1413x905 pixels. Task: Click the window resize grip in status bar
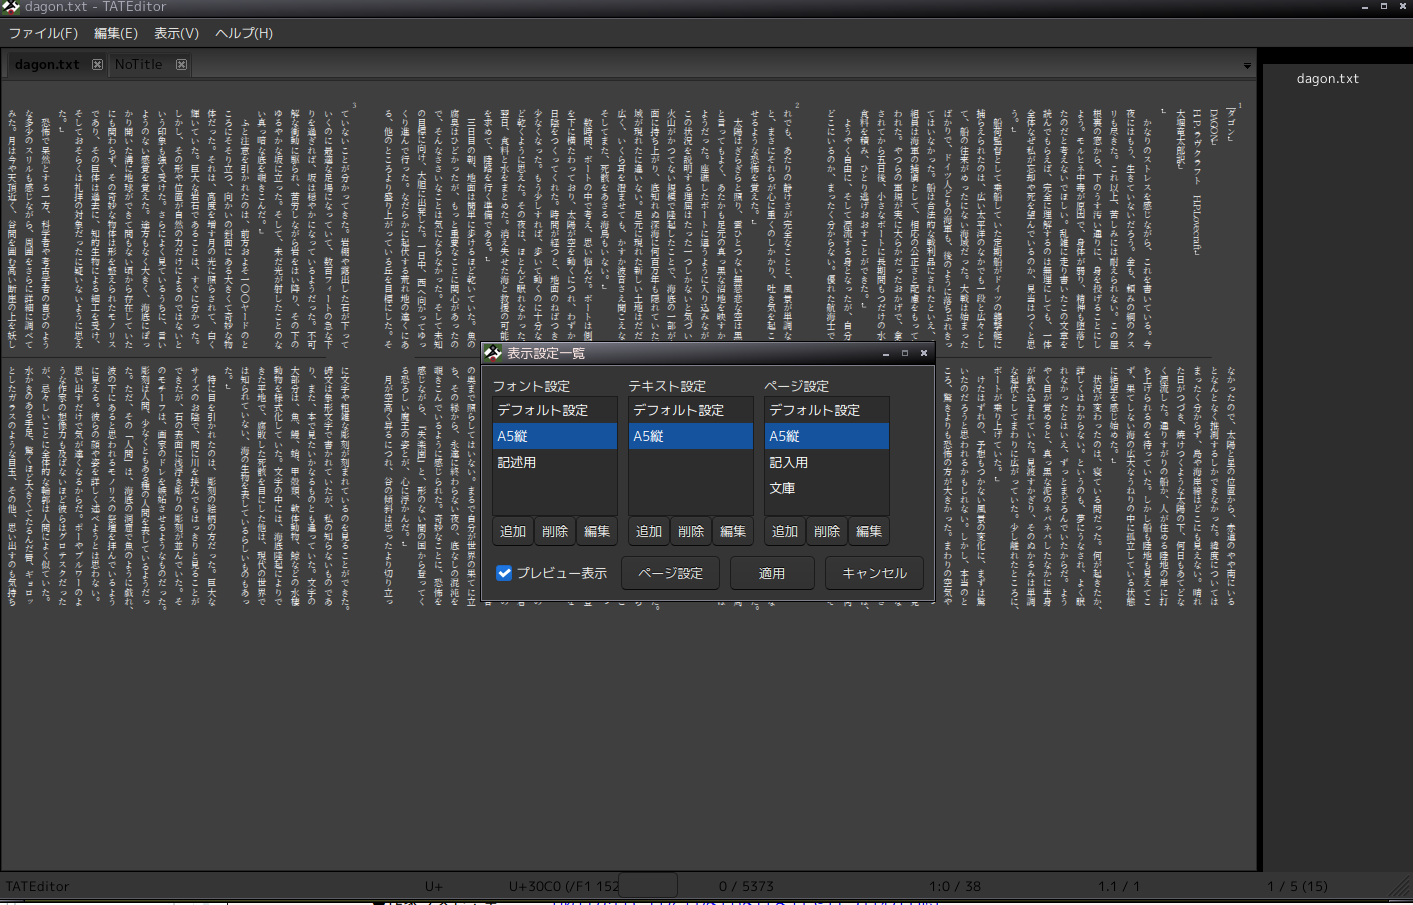click(x=1400, y=886)
